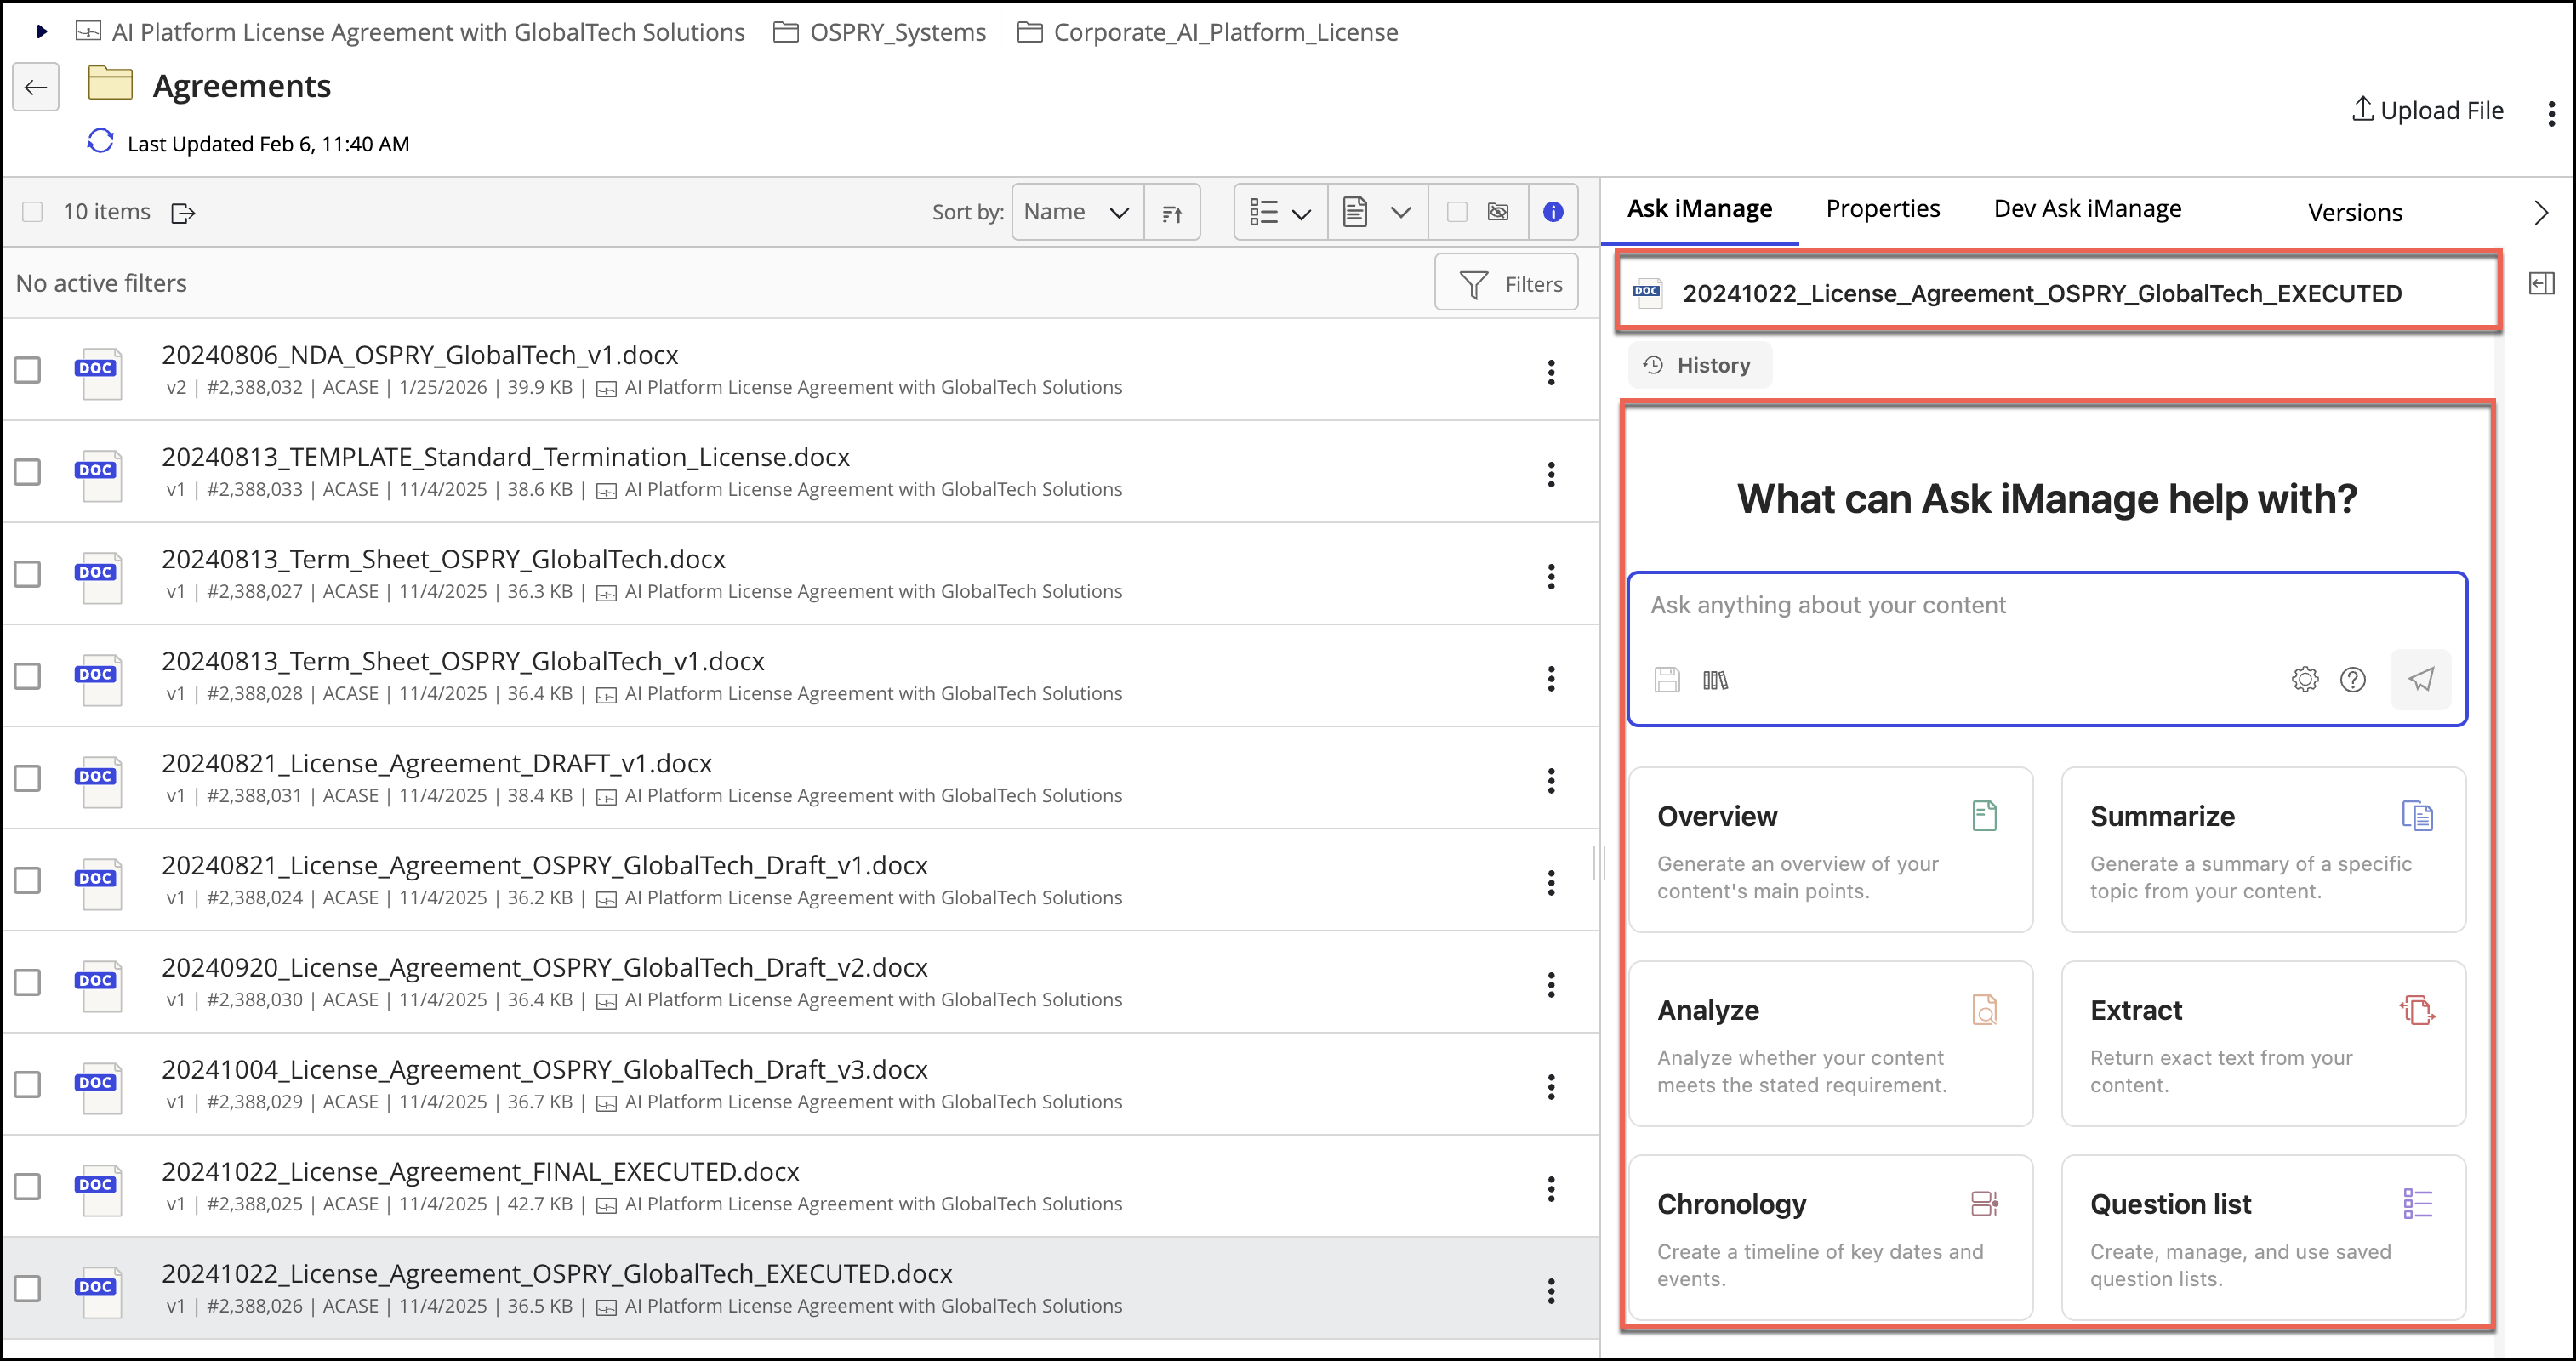Select checkbox for 20241022_License_Agreement_FINAL_EXECUTED.docx
Viewport: 2576px width, 1361px height.
coord(28,1186)
